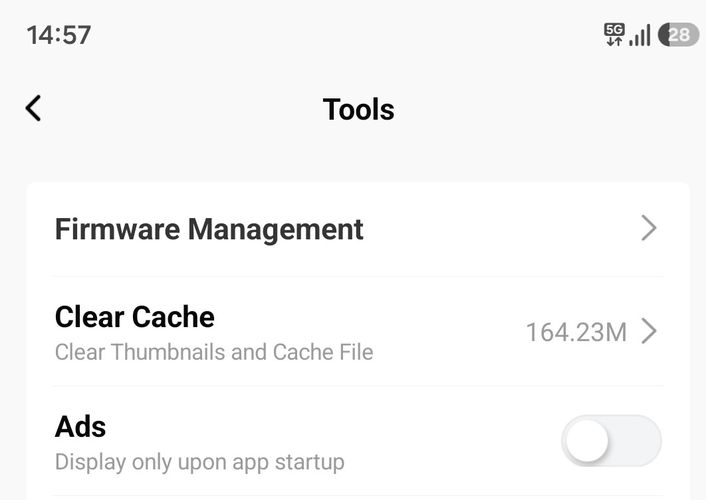The height and width of the screenshot is (500, 706).
Task: Tap the signal strength bars icon
Action: pyautogui.click(x=640, y=35)
